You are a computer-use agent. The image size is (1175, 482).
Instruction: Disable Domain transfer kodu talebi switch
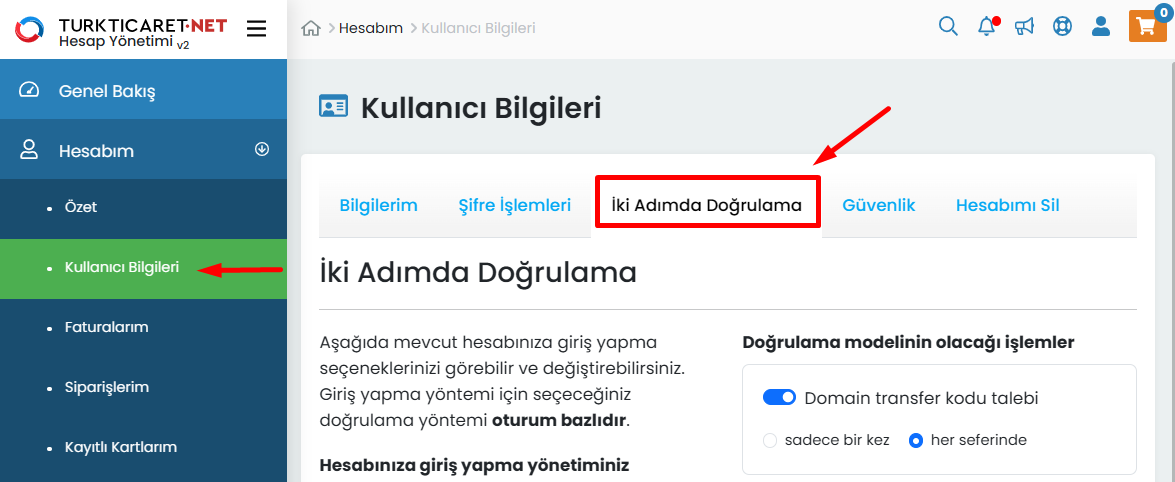click(779, 398)
